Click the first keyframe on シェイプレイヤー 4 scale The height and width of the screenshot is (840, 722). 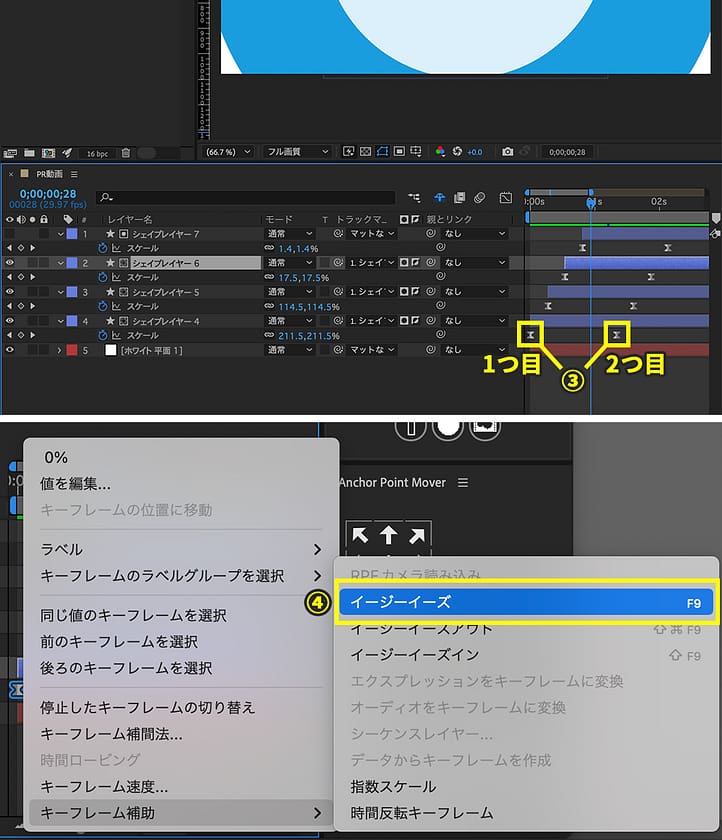coord(531,333)
